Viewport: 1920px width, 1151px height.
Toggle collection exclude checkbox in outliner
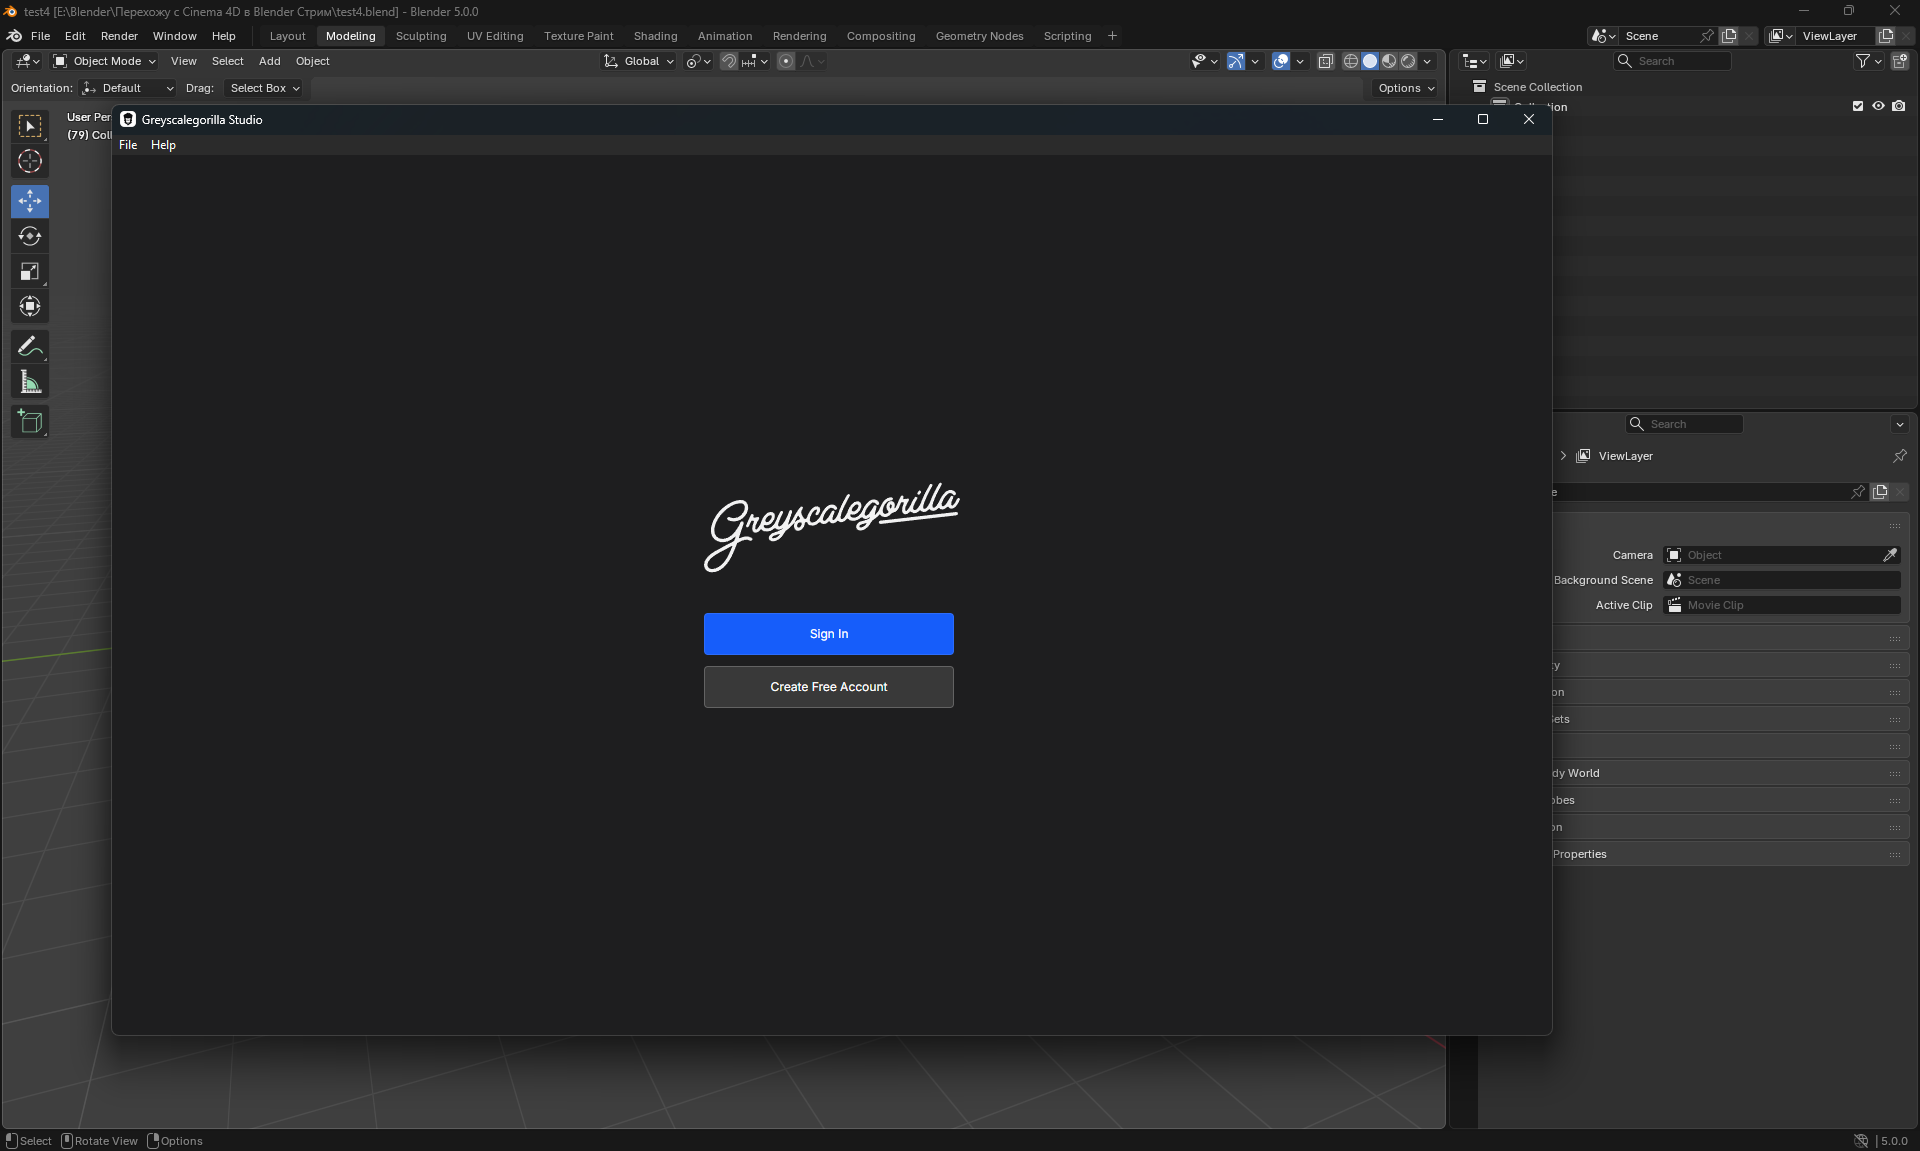pos(1858,106)
